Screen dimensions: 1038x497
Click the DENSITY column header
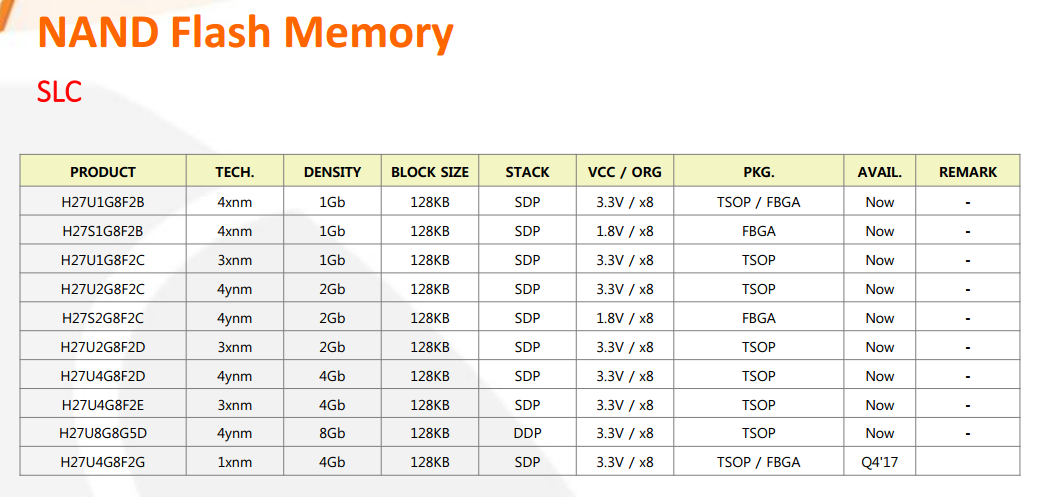332,172
